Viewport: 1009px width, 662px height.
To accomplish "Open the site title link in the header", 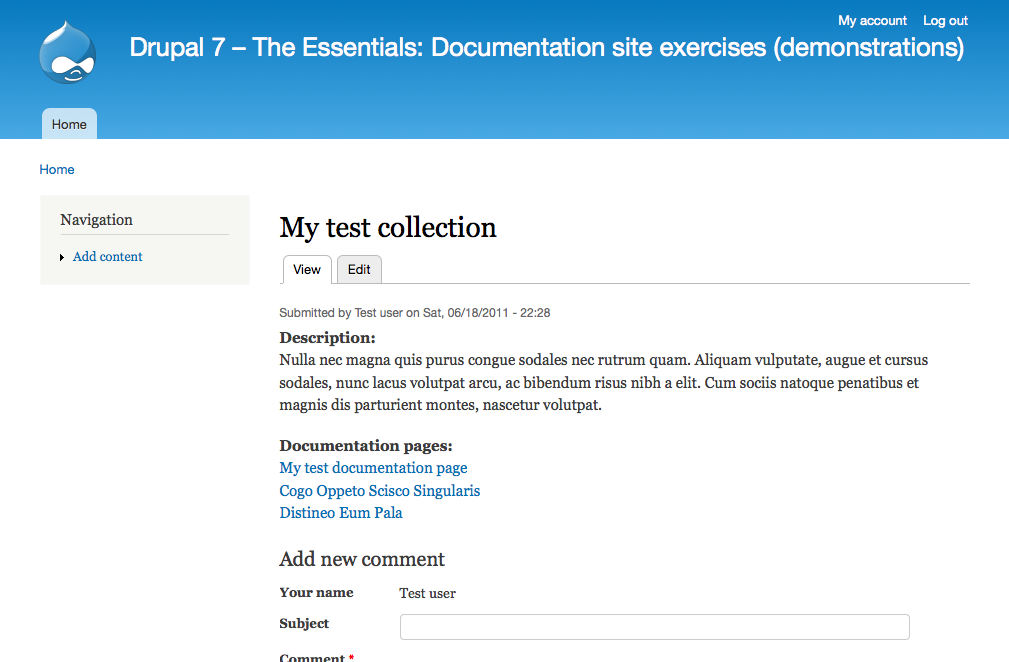I will point(547,47).
